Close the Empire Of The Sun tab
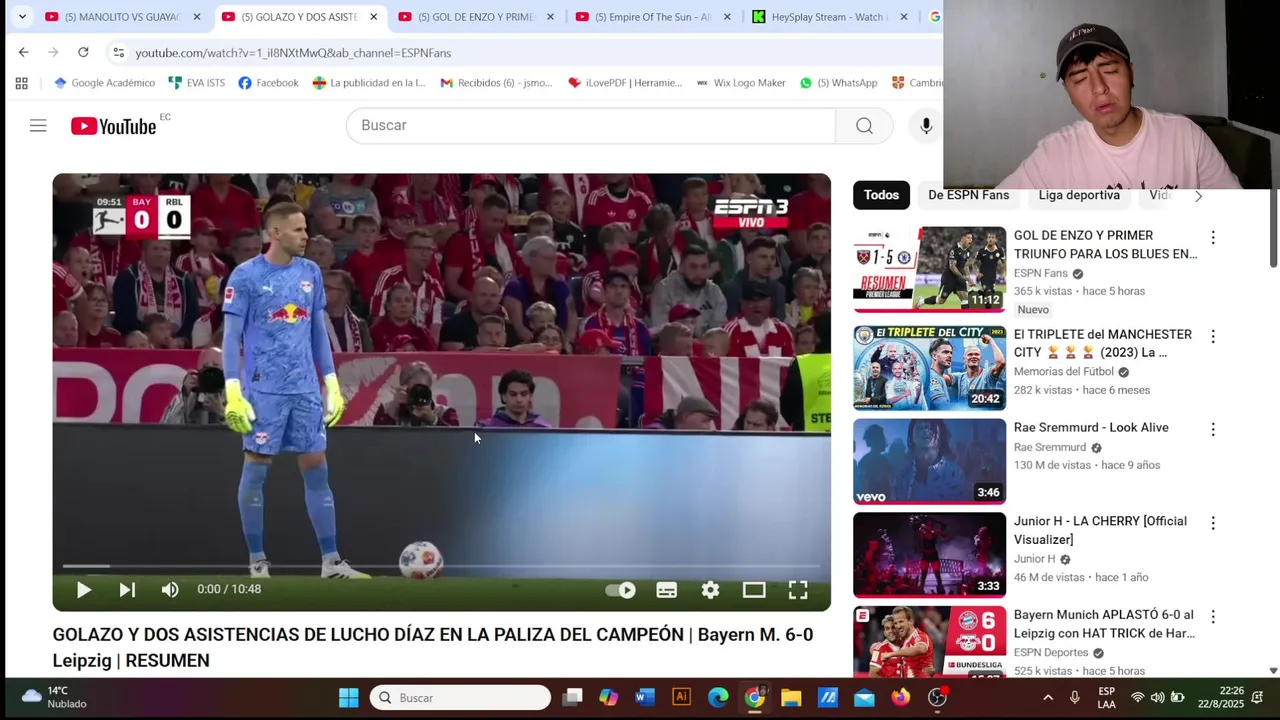 tap(727, 17)
